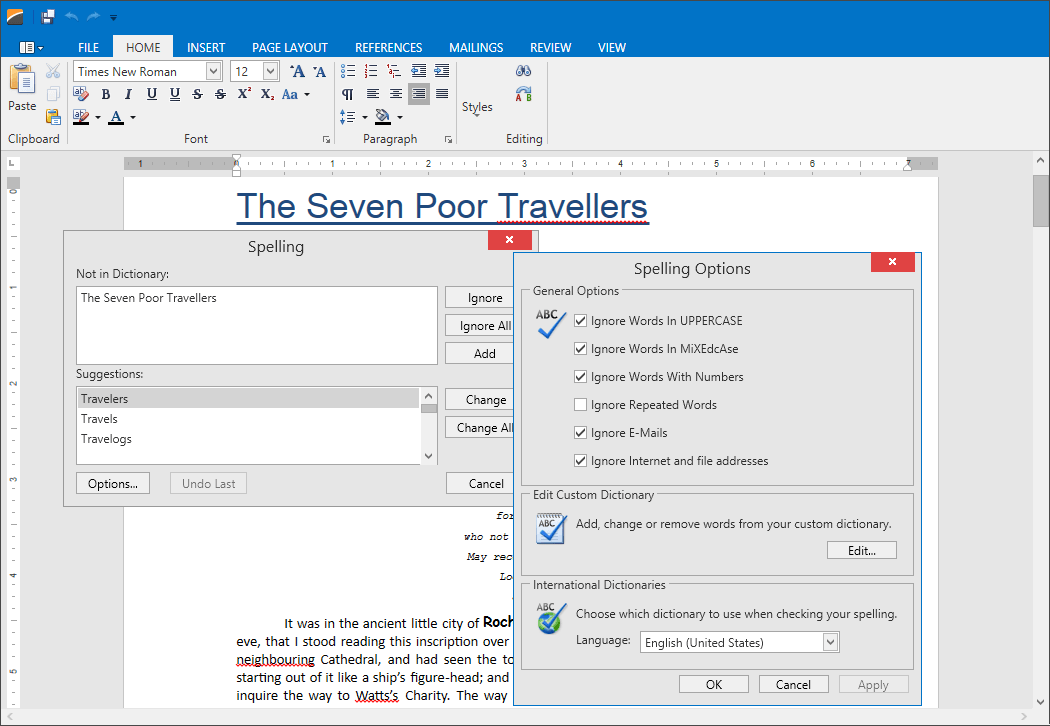The height and width of the screenshot is (726, 1050).
Task: Apply Italic formatting from the ribbon
Action: [127, 94]
